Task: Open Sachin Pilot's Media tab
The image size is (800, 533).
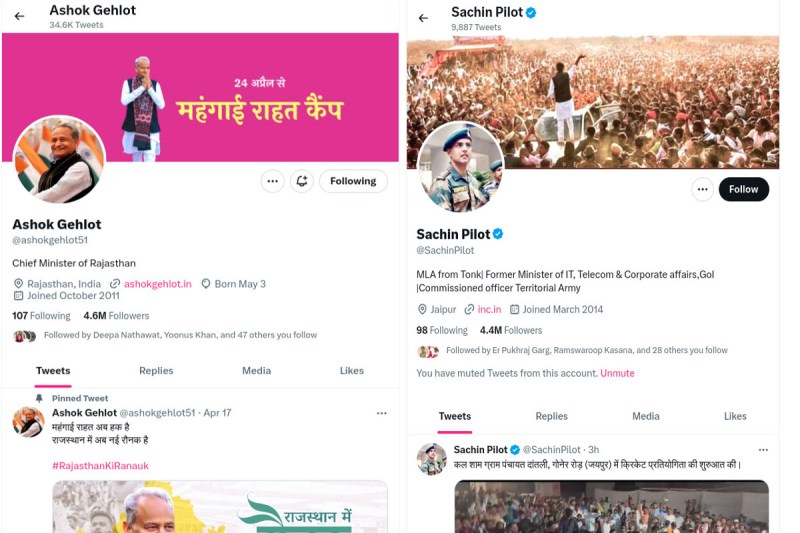Action: [645, 416]
